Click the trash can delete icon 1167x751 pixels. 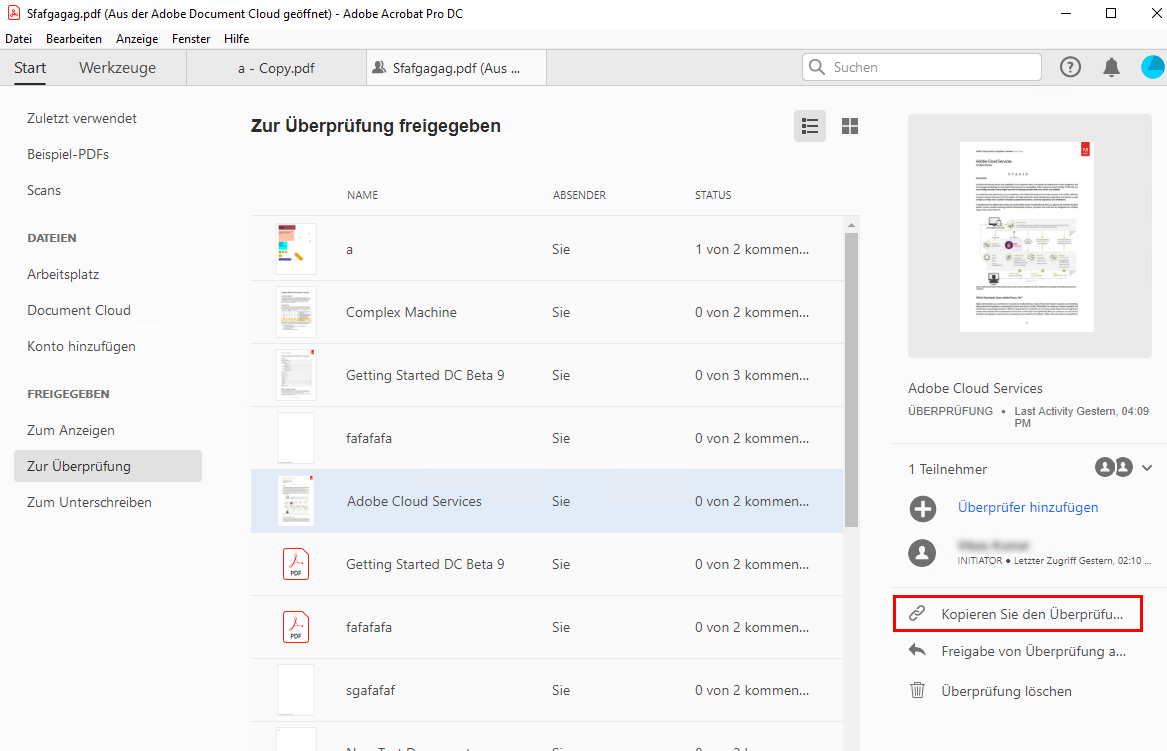click(918, 690)
